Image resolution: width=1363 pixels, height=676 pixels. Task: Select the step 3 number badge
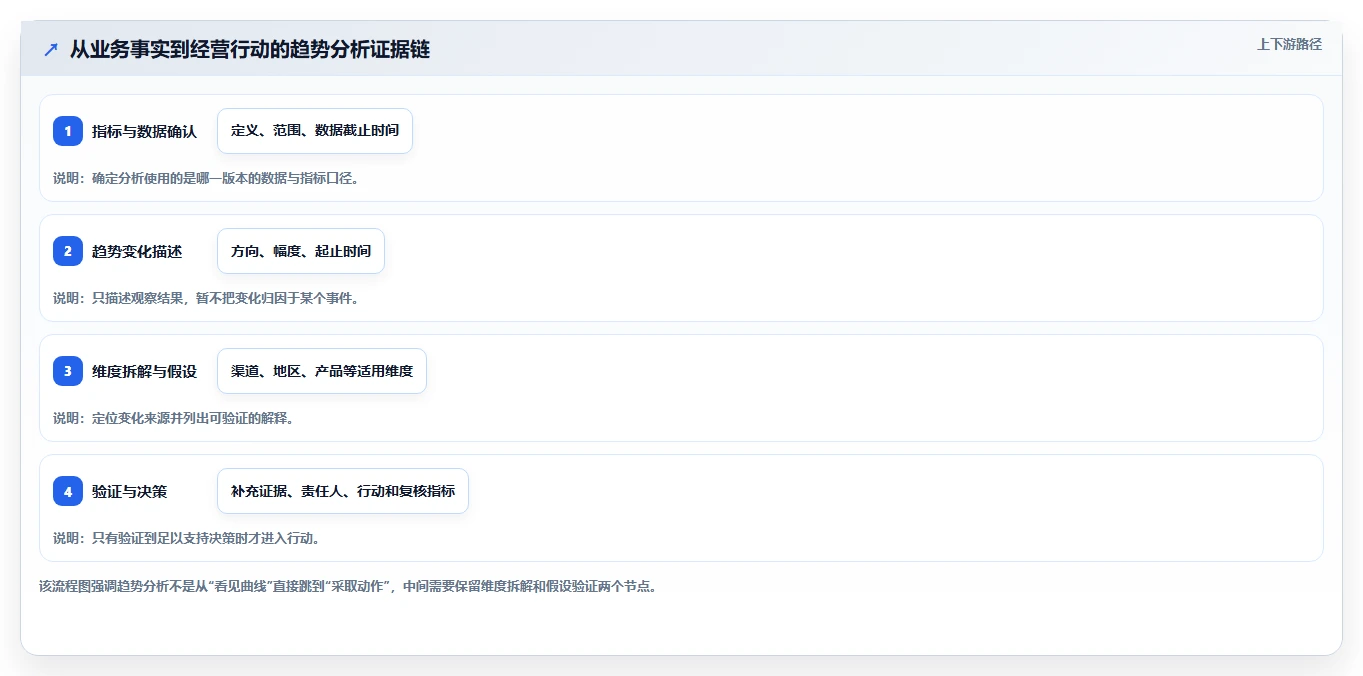click(x=68, y=371)
